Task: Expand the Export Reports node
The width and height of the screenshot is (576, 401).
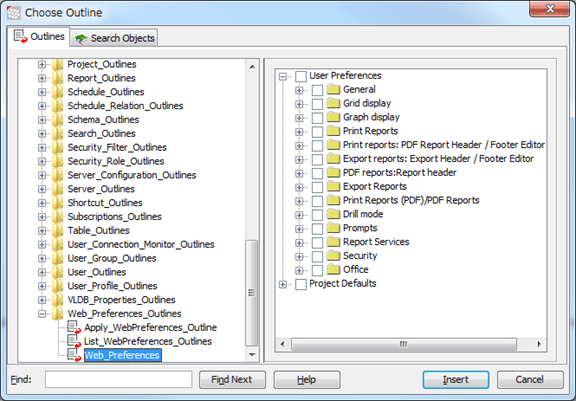Action: (299, 187)
